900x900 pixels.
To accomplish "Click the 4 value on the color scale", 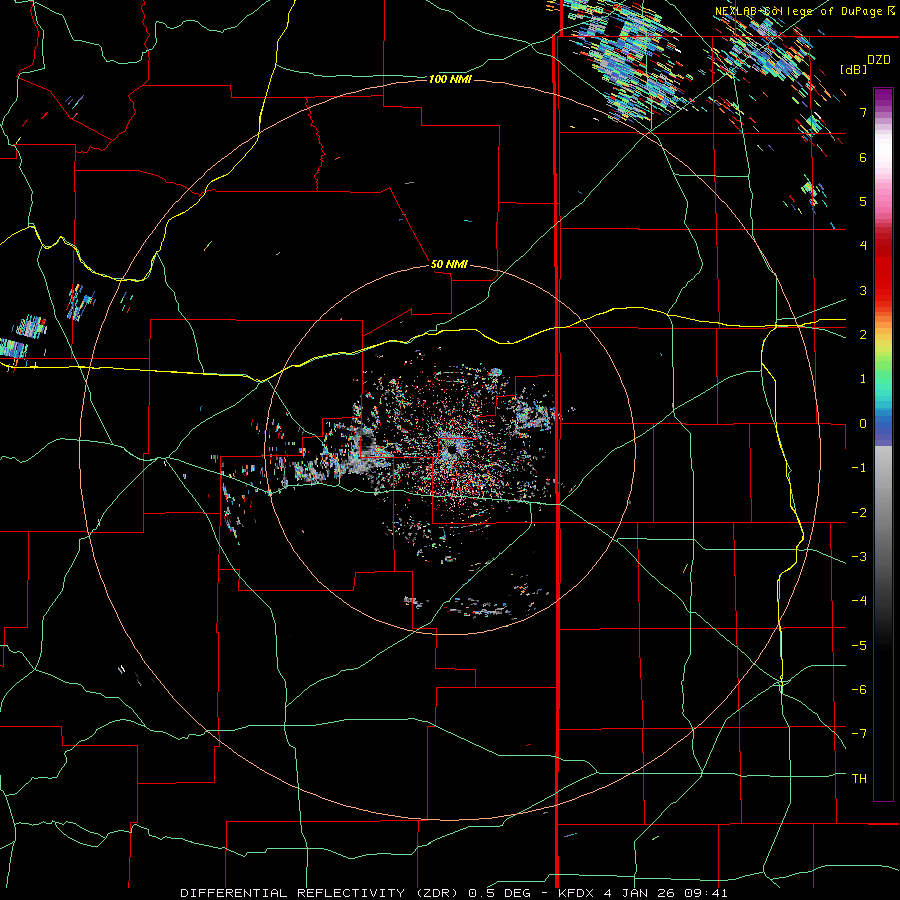I will pyautogui.click(x=863, y=246).
